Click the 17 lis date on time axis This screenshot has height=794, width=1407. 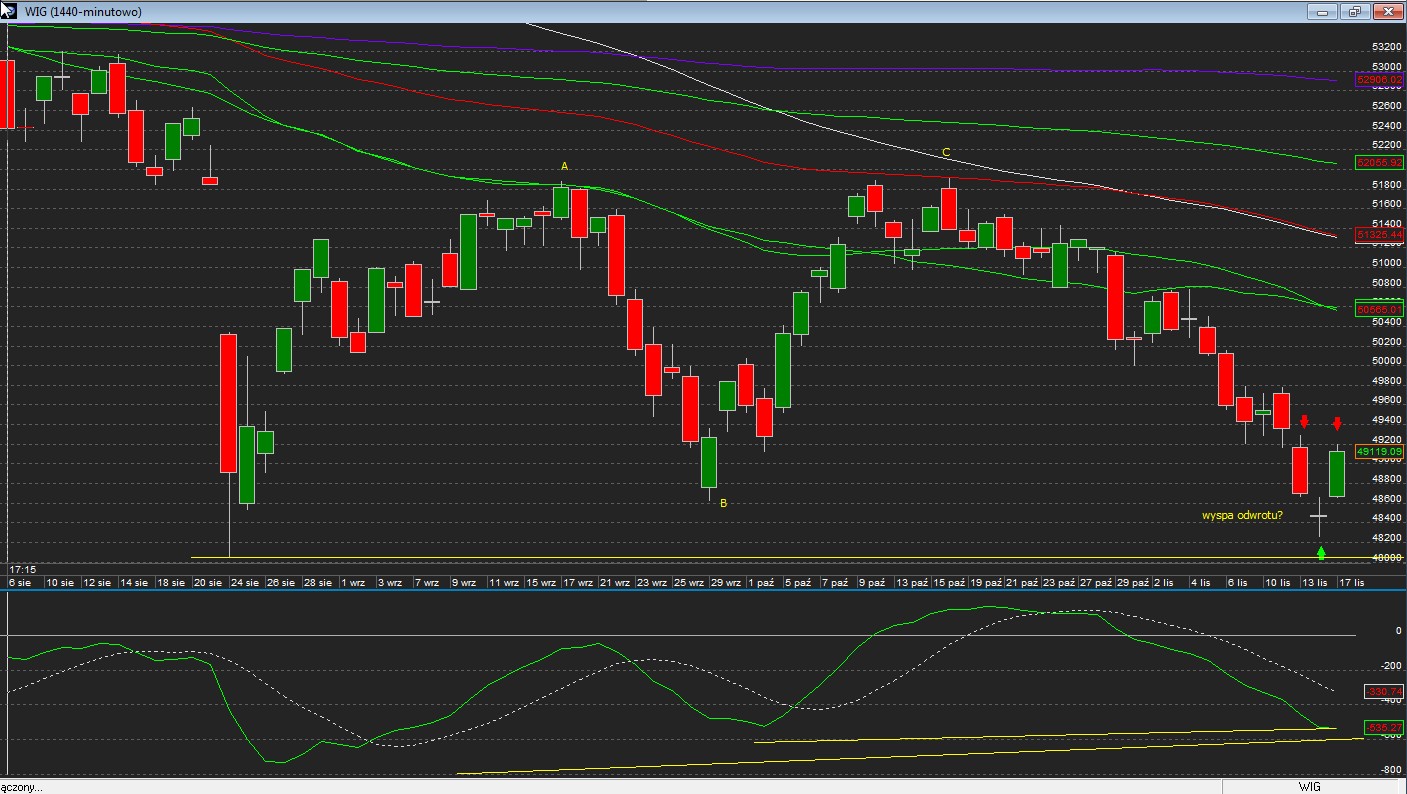[1351, 582]
